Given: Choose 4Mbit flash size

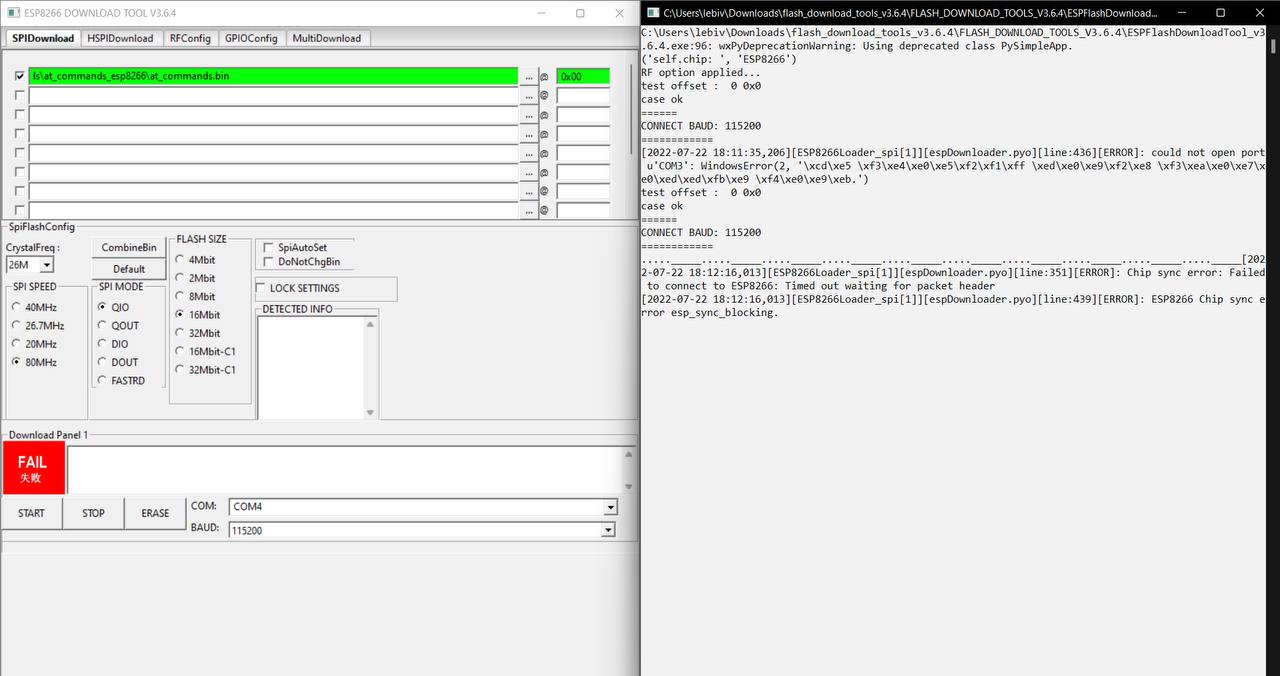Looking at the screenshot, I should (x=195, y=260).
